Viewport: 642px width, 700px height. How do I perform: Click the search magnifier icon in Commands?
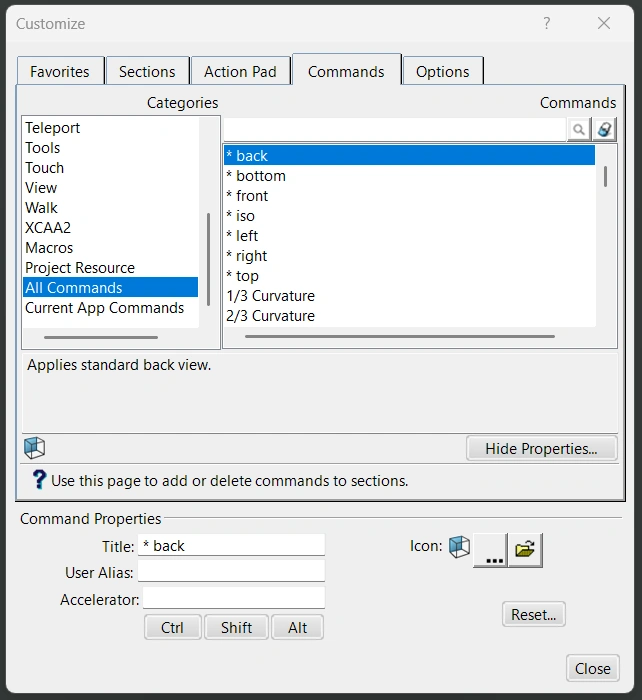[x=579, y=130]
